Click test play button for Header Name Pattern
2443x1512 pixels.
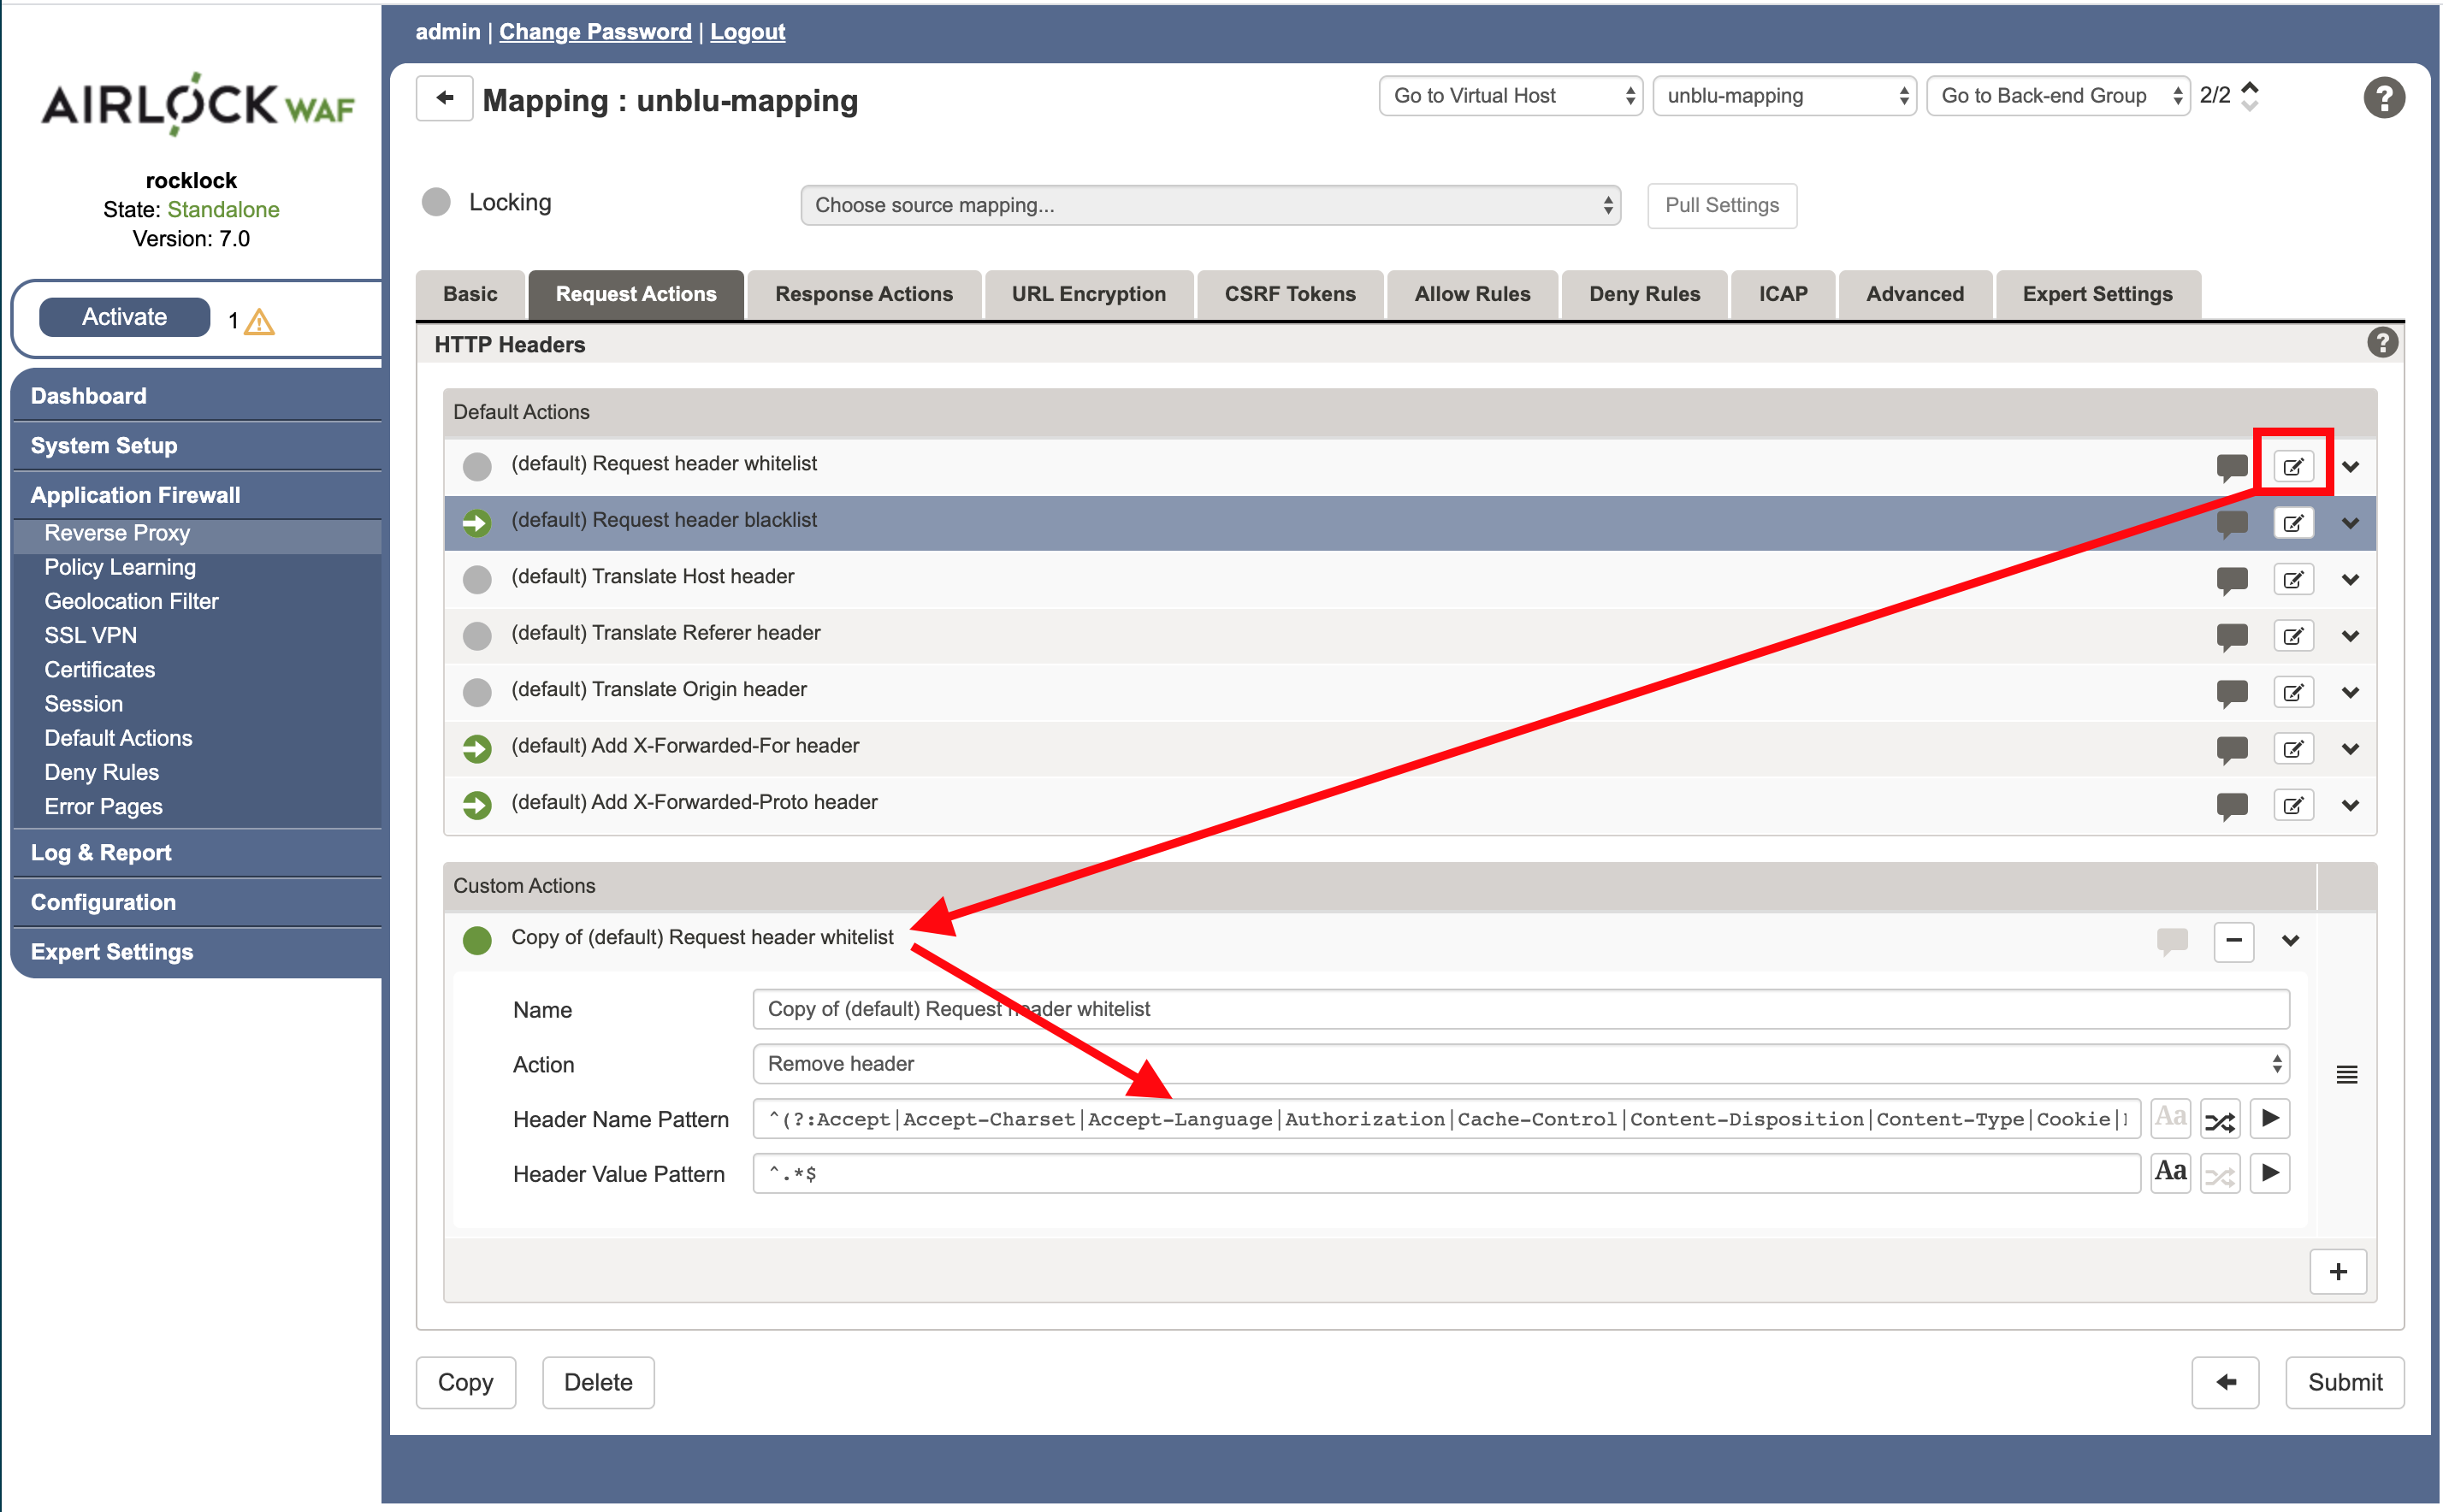(x=2269, y=1118)
